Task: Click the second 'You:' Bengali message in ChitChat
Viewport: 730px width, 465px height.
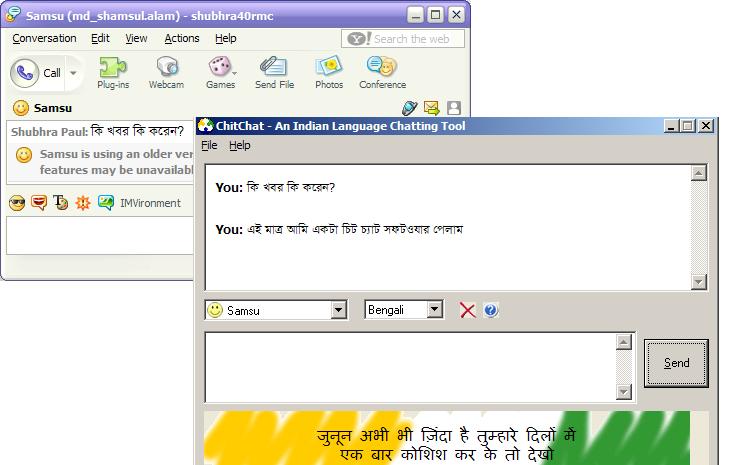Action: (x=339, y=229)
